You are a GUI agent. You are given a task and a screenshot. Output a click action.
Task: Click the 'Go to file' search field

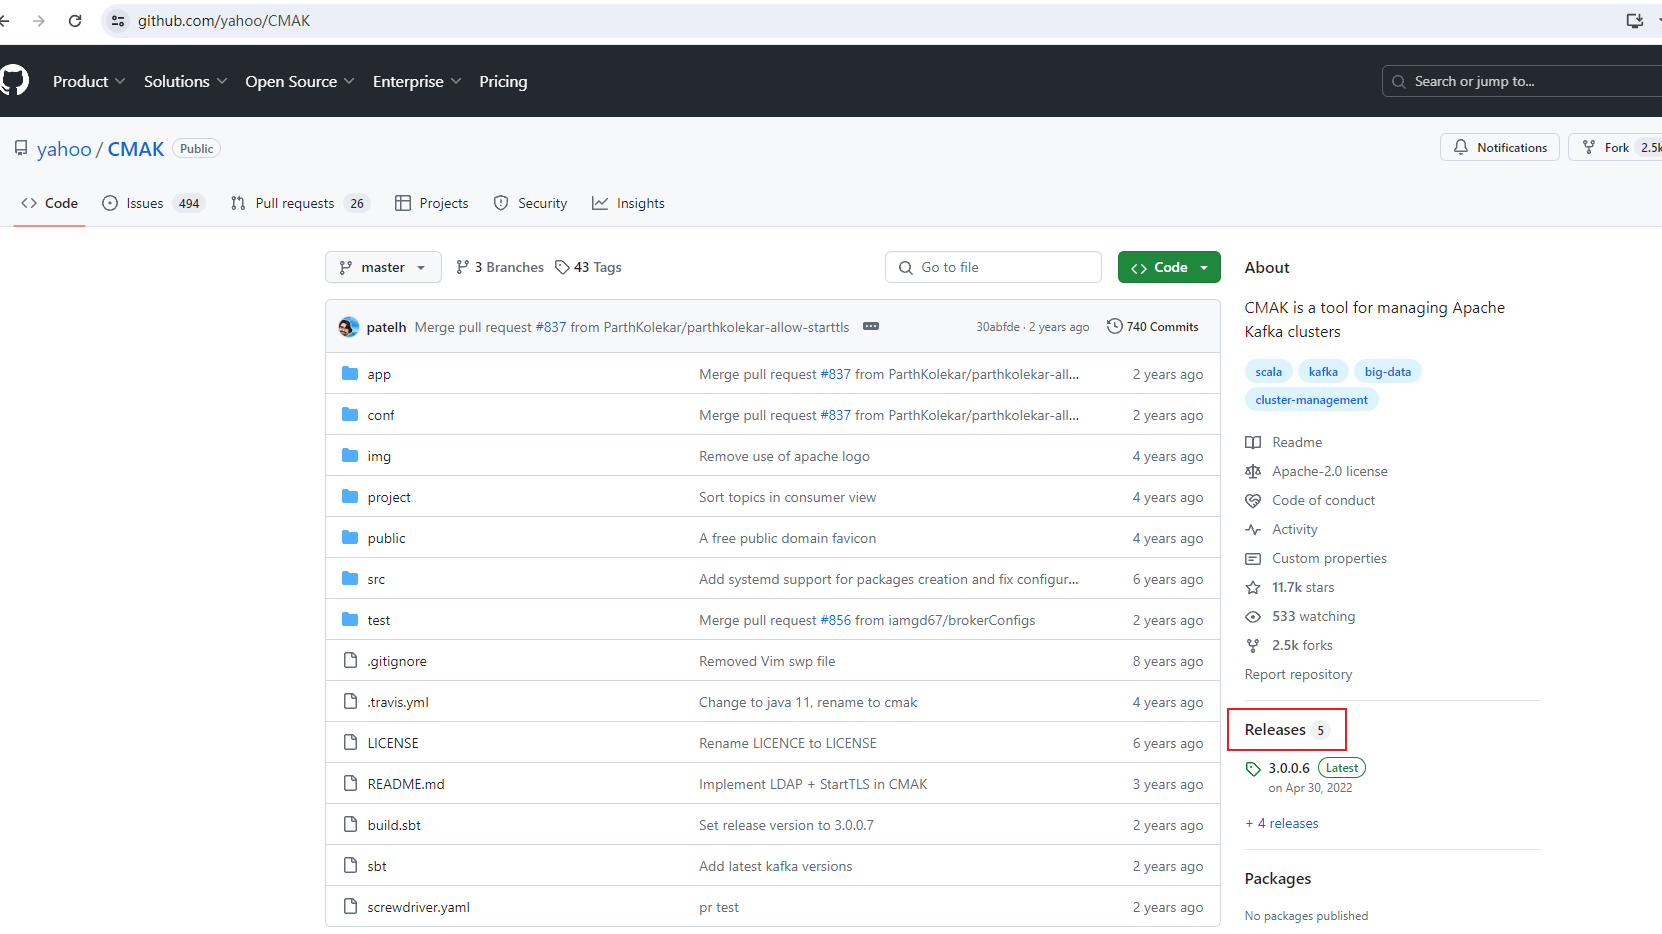[993, 267]
